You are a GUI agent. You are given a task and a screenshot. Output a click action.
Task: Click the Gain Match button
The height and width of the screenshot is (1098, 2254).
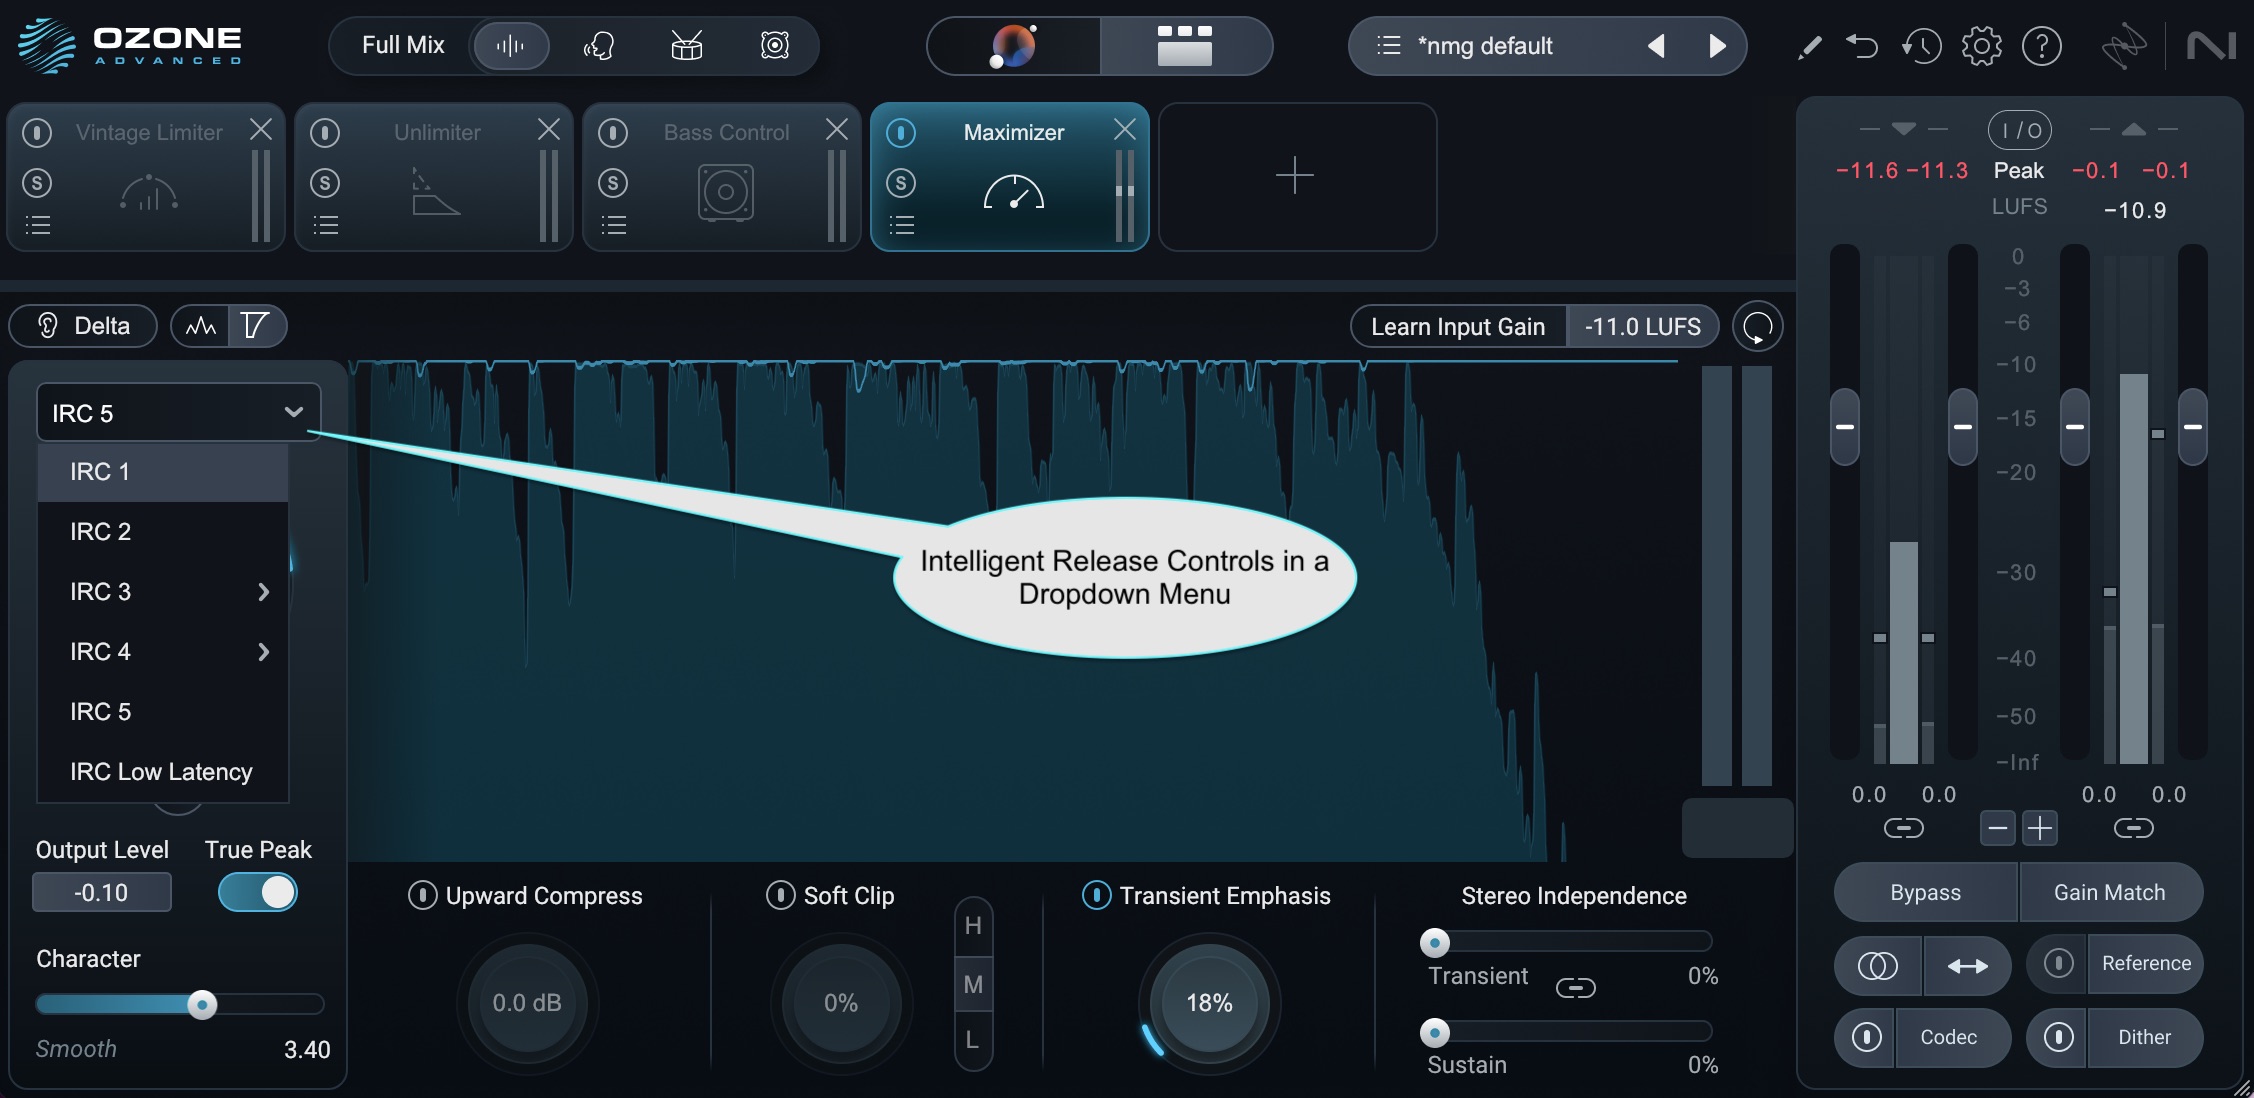click(2110, 893)
